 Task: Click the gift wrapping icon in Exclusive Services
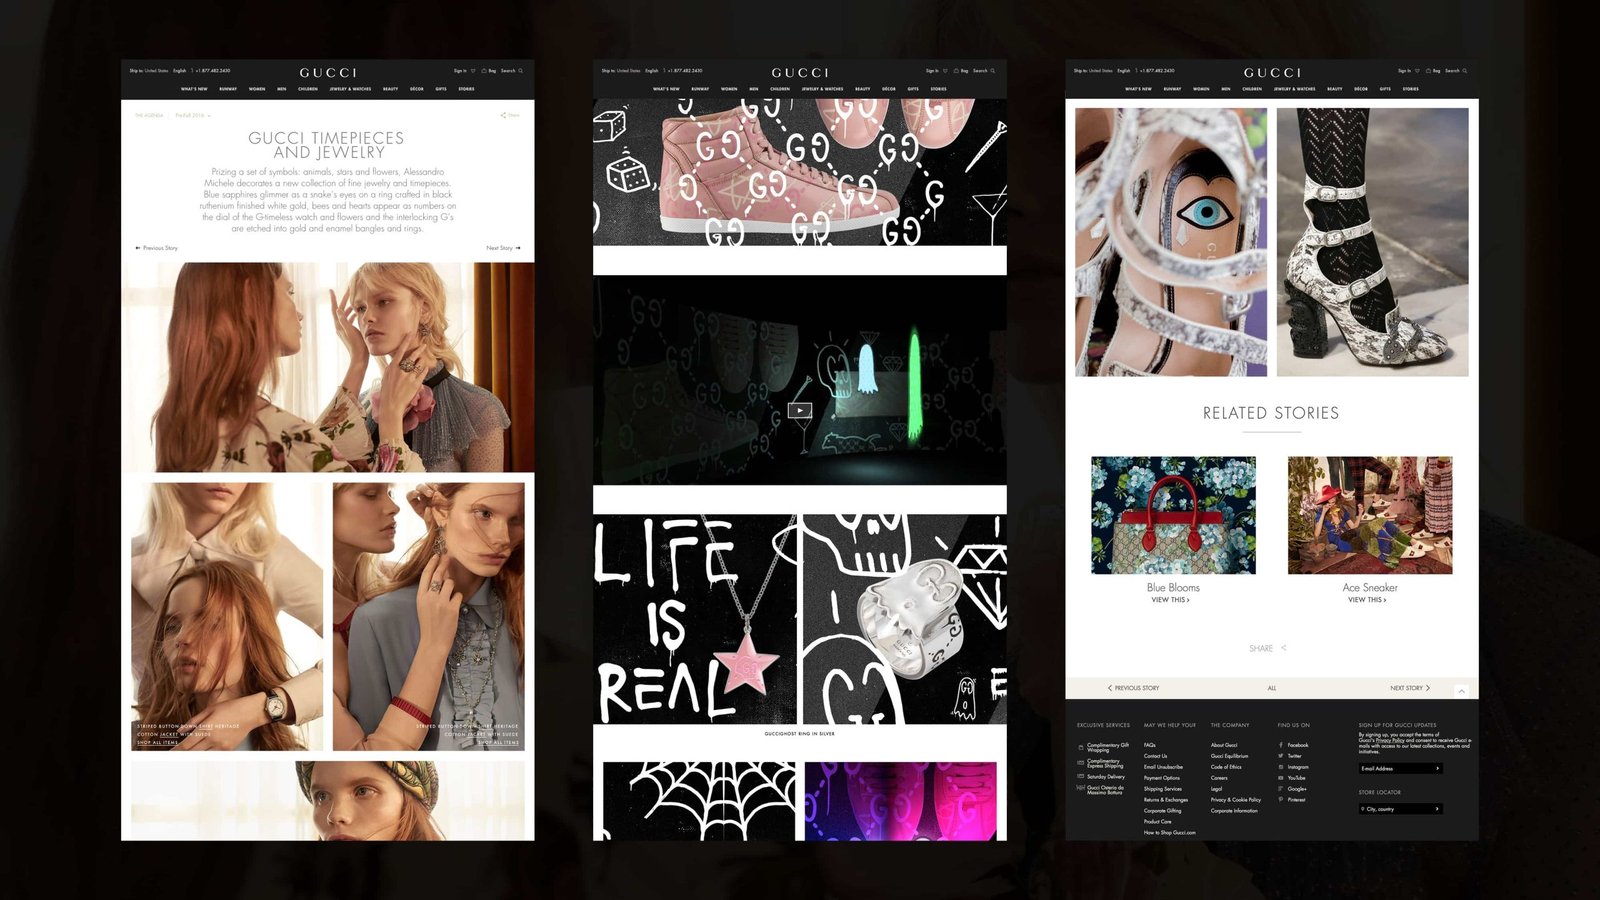click(1081, 747)
